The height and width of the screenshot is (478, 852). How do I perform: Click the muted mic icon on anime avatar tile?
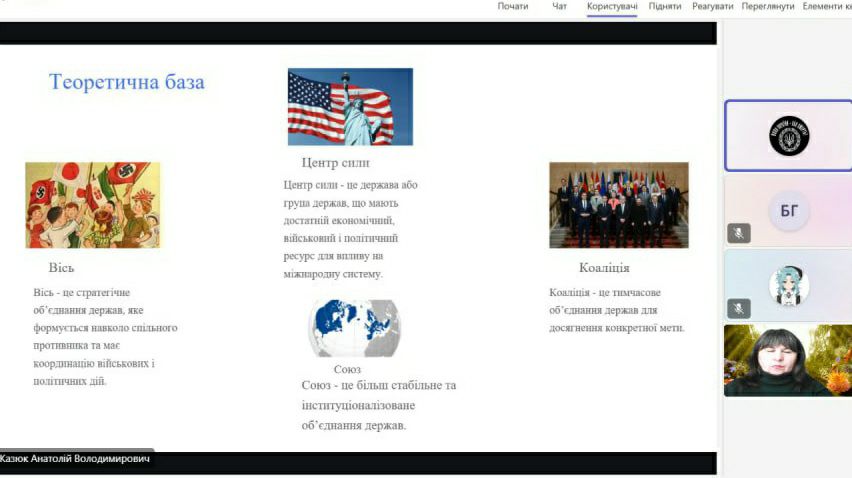point(739,307)
